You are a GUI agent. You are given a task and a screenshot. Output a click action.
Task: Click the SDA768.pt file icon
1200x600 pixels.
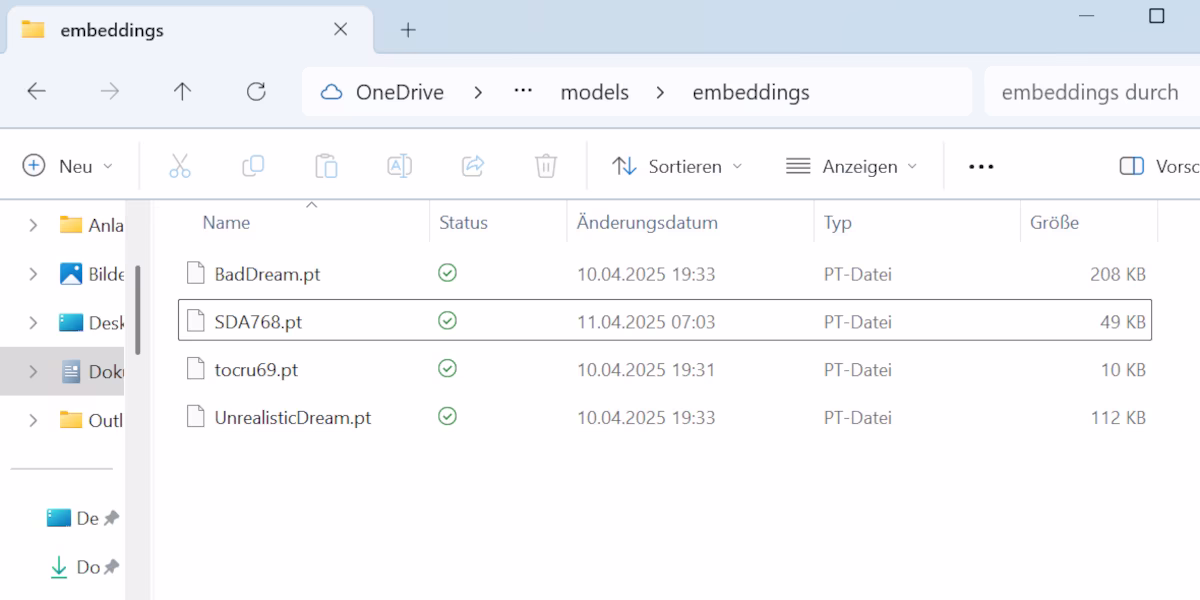point(196,321)
